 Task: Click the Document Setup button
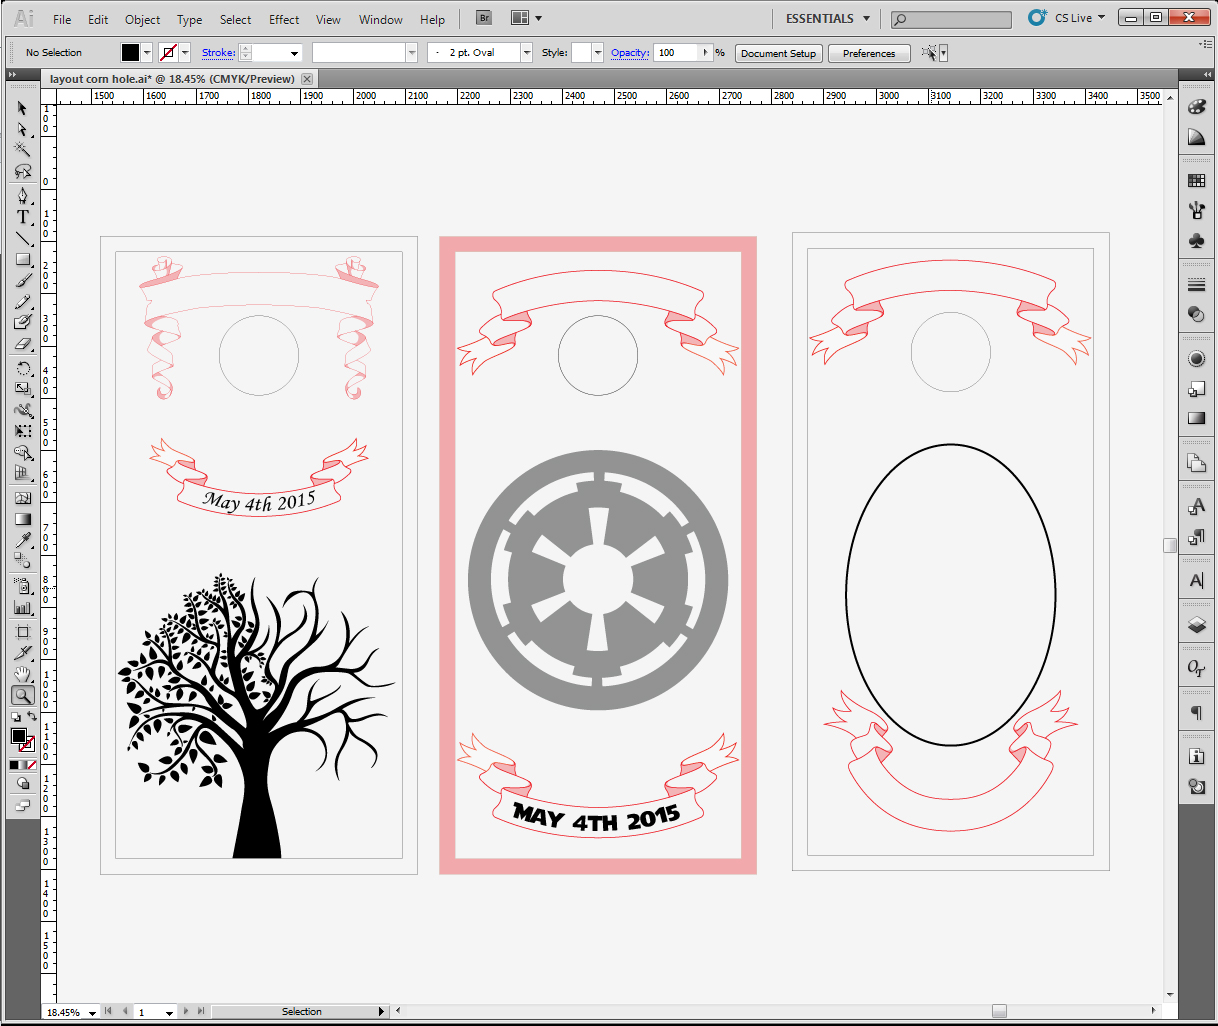[x=779, y=53]
